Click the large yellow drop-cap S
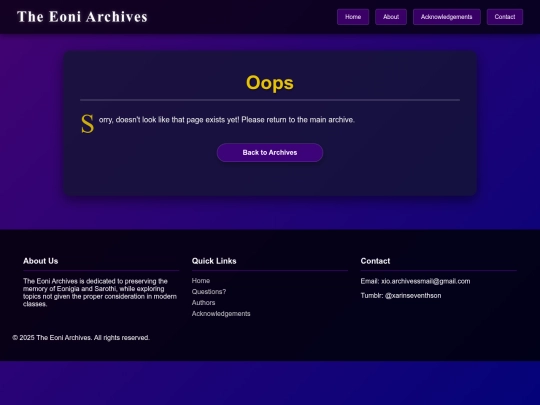 point(87,124)
